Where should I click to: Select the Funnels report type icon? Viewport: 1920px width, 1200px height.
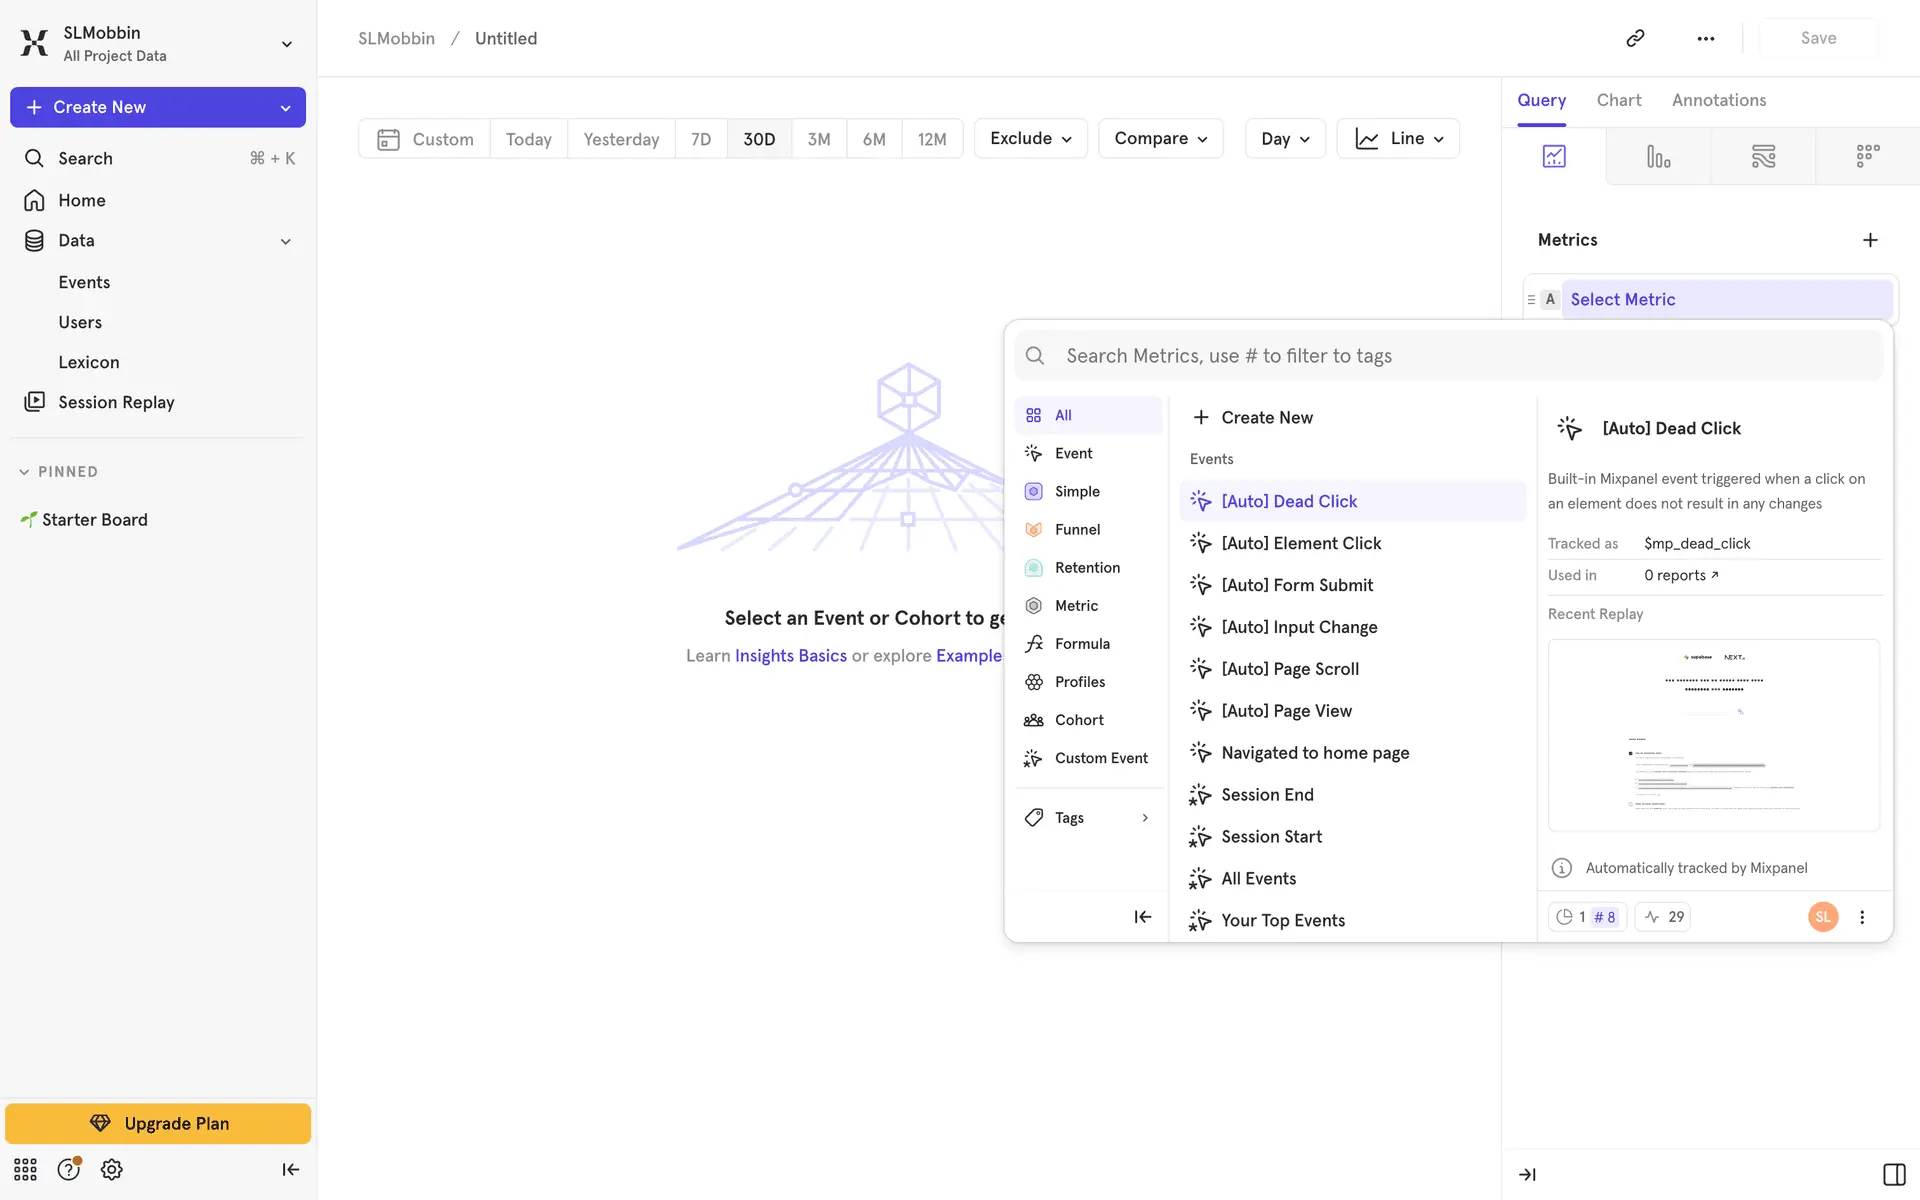click(x=1658, y=157)
